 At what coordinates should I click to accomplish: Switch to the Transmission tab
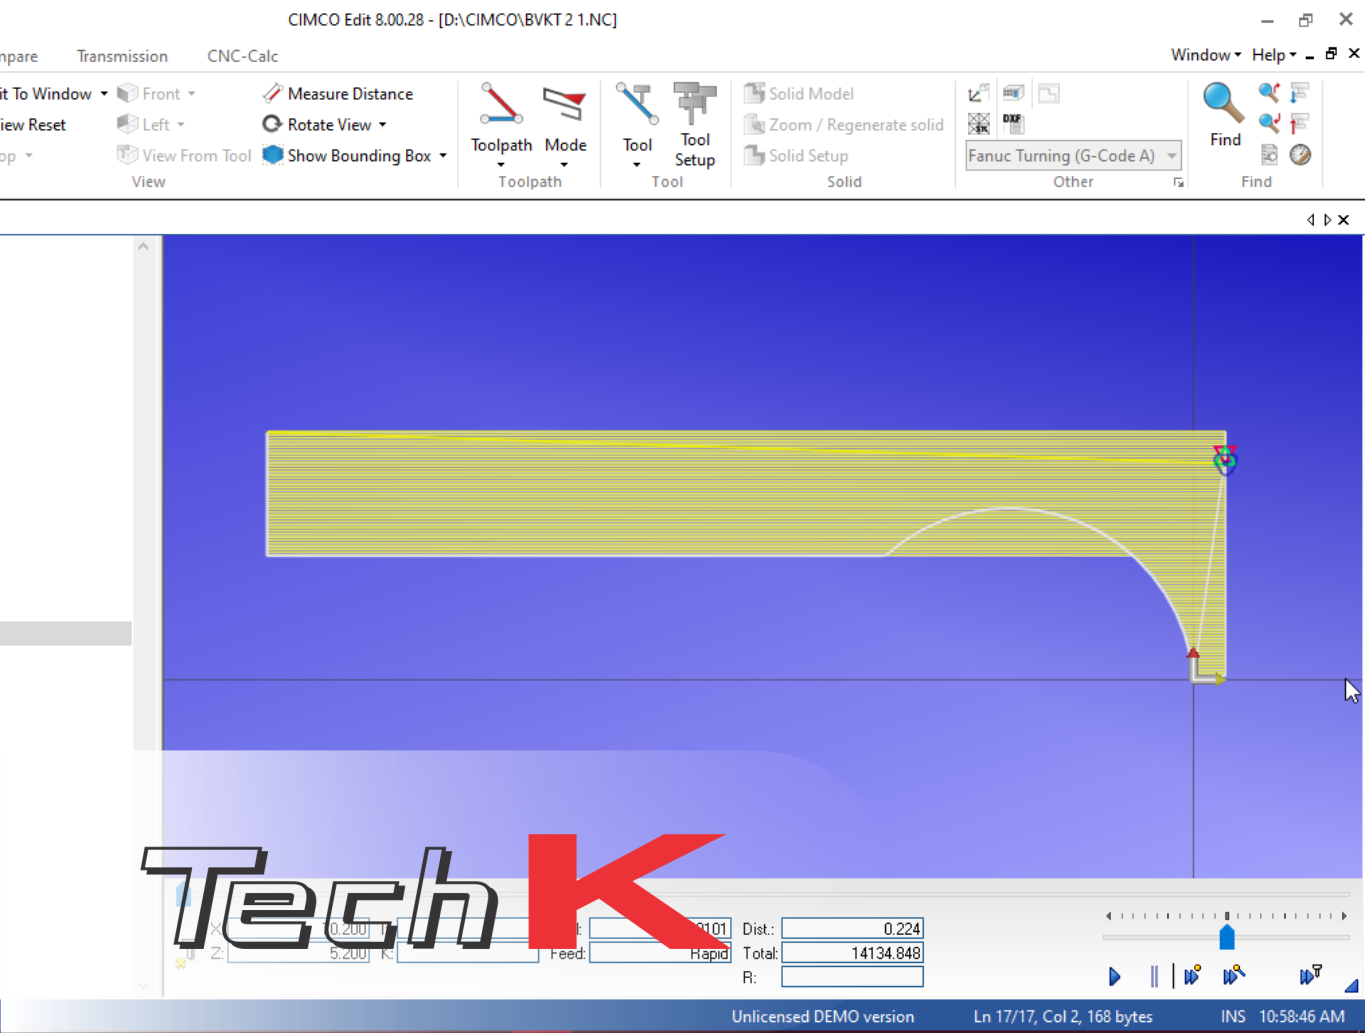pos(122,56)
